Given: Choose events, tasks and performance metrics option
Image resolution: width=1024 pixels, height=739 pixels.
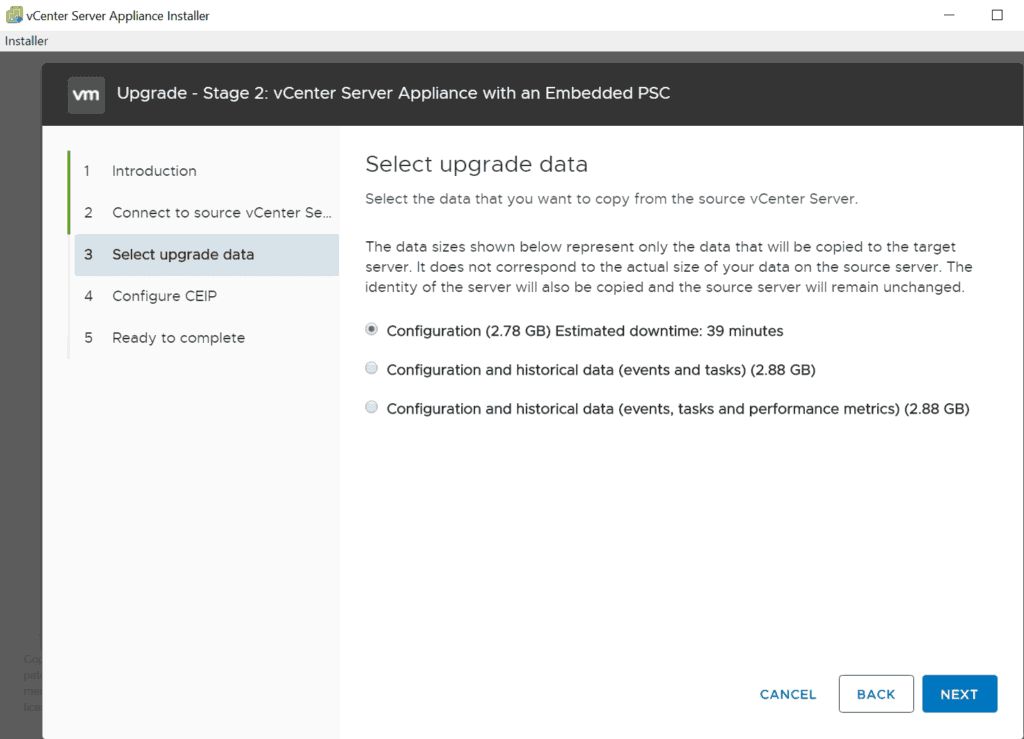Looking at the screenshot, I should pyautogui.click(x=372, y=408).
